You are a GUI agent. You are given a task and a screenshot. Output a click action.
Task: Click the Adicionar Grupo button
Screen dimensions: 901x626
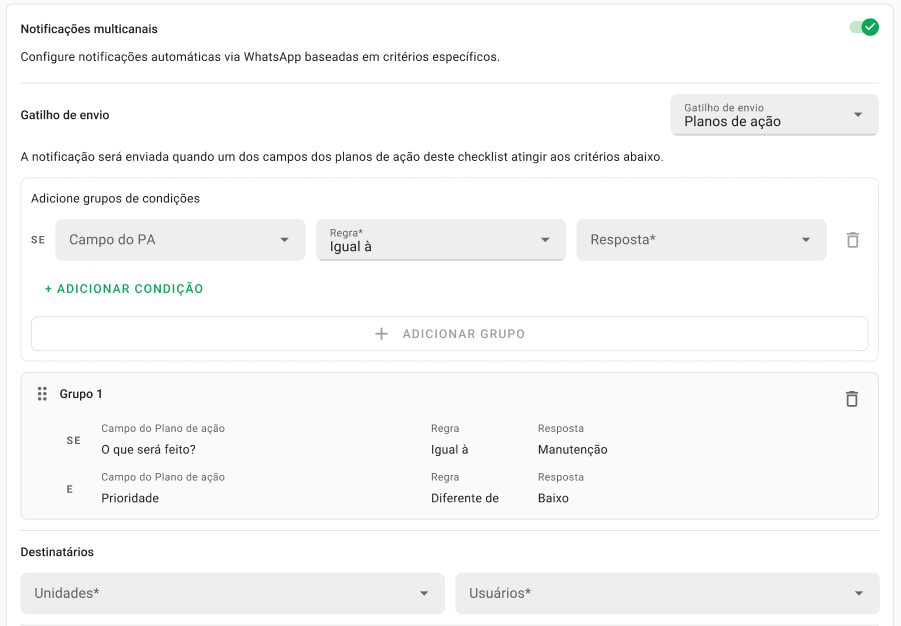click(449, 333)
